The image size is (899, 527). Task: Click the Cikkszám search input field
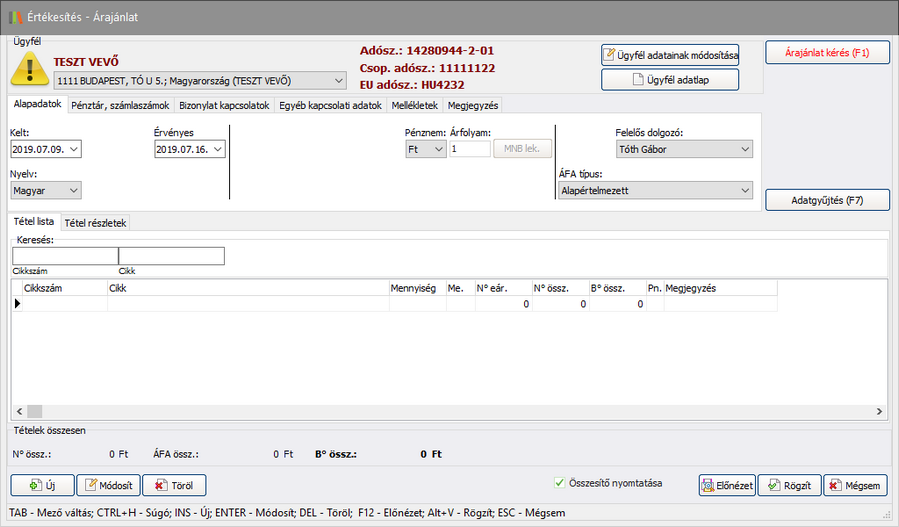64,256
